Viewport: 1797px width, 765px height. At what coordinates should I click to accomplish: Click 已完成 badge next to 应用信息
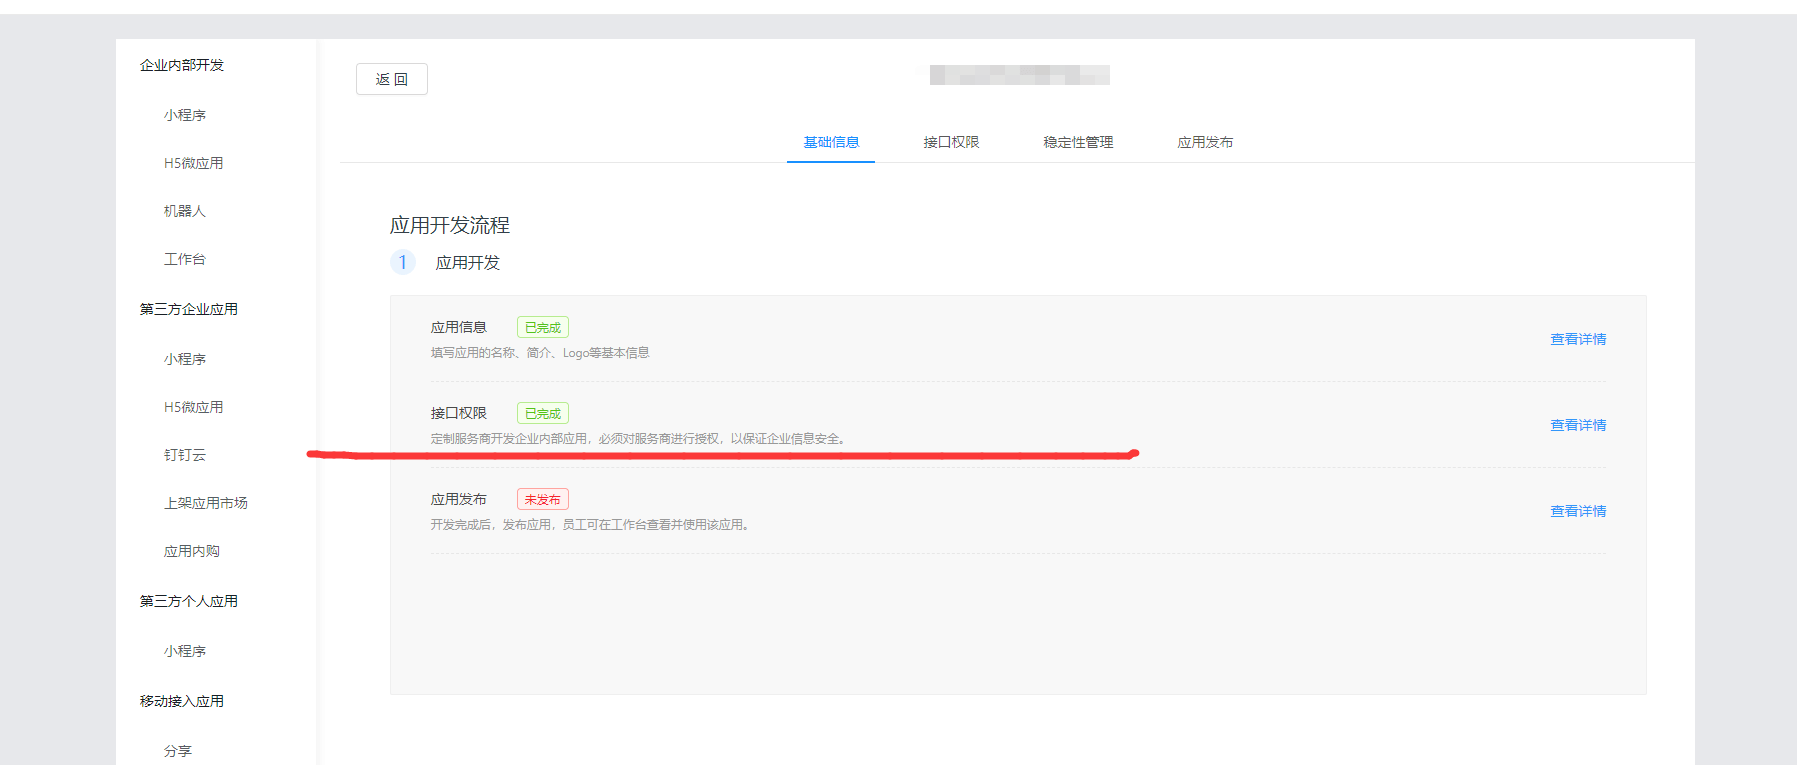point(542,327)
